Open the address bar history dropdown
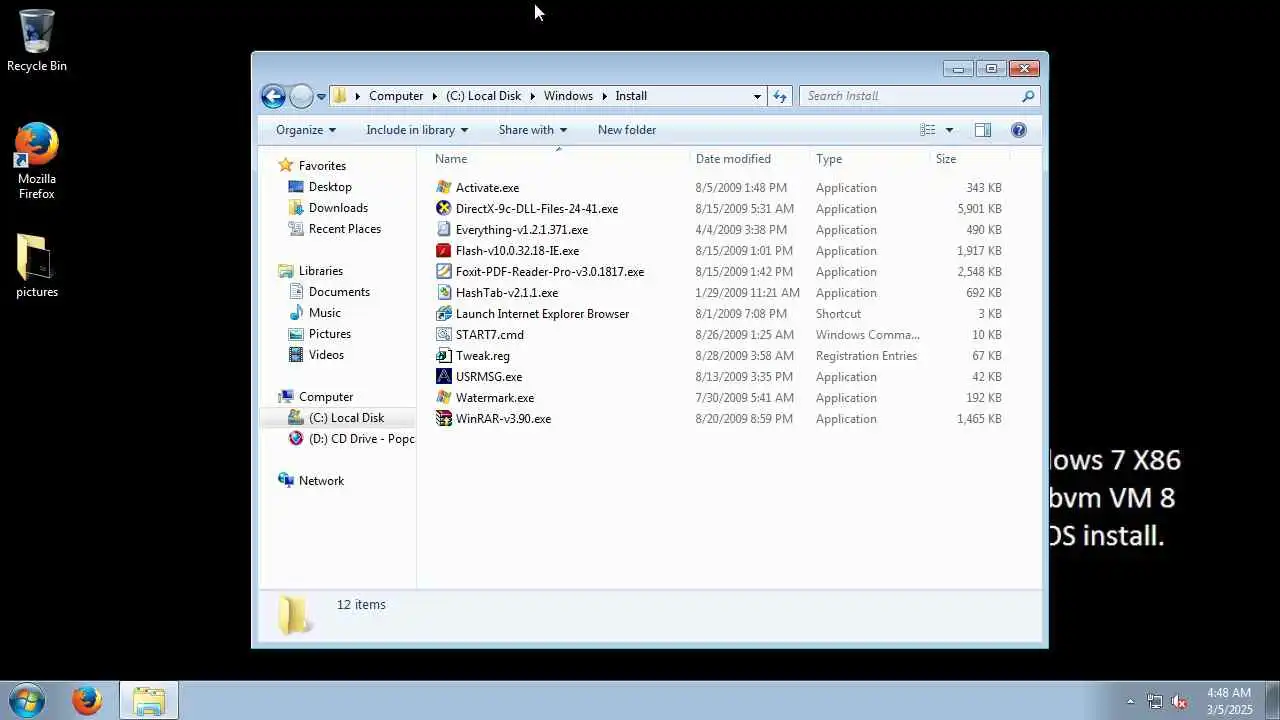Viewport: 1280px width, 720px height. [757, 96]
